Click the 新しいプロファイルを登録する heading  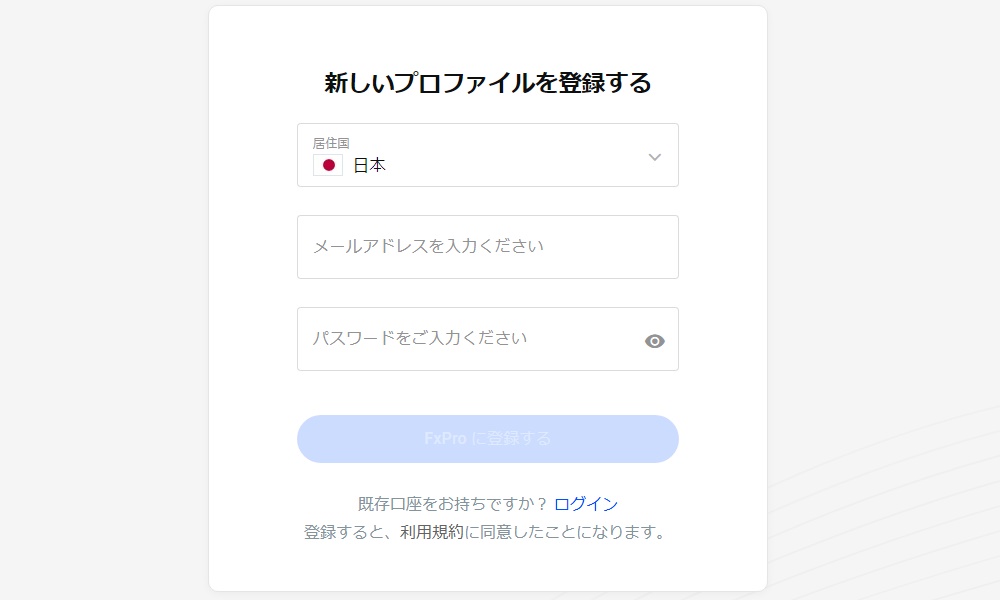[x=487, y=84]
